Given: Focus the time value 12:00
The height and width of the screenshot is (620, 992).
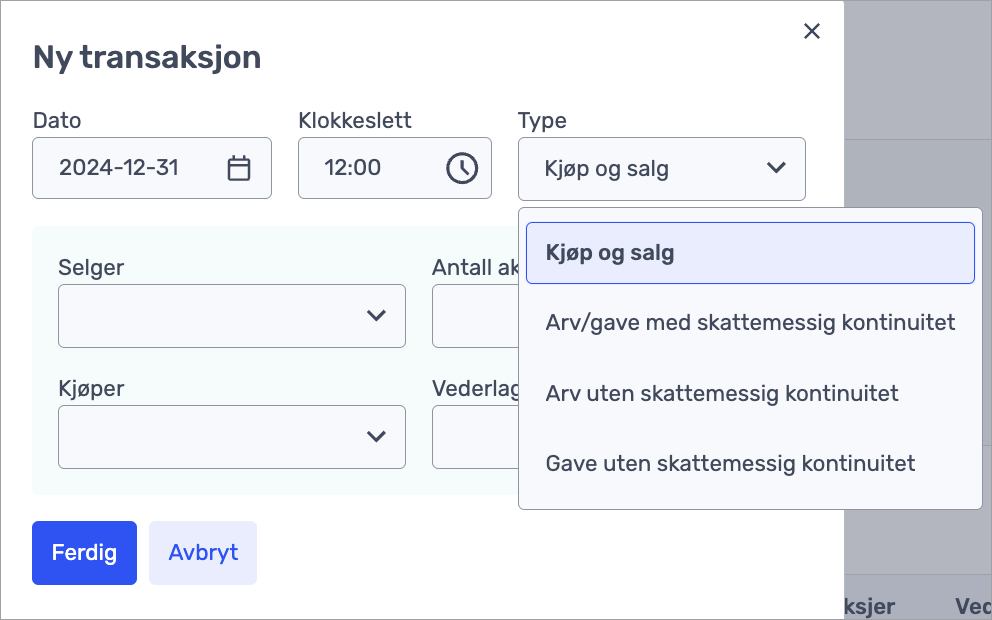Looking at the screenshot, I should tap(353, 168).
